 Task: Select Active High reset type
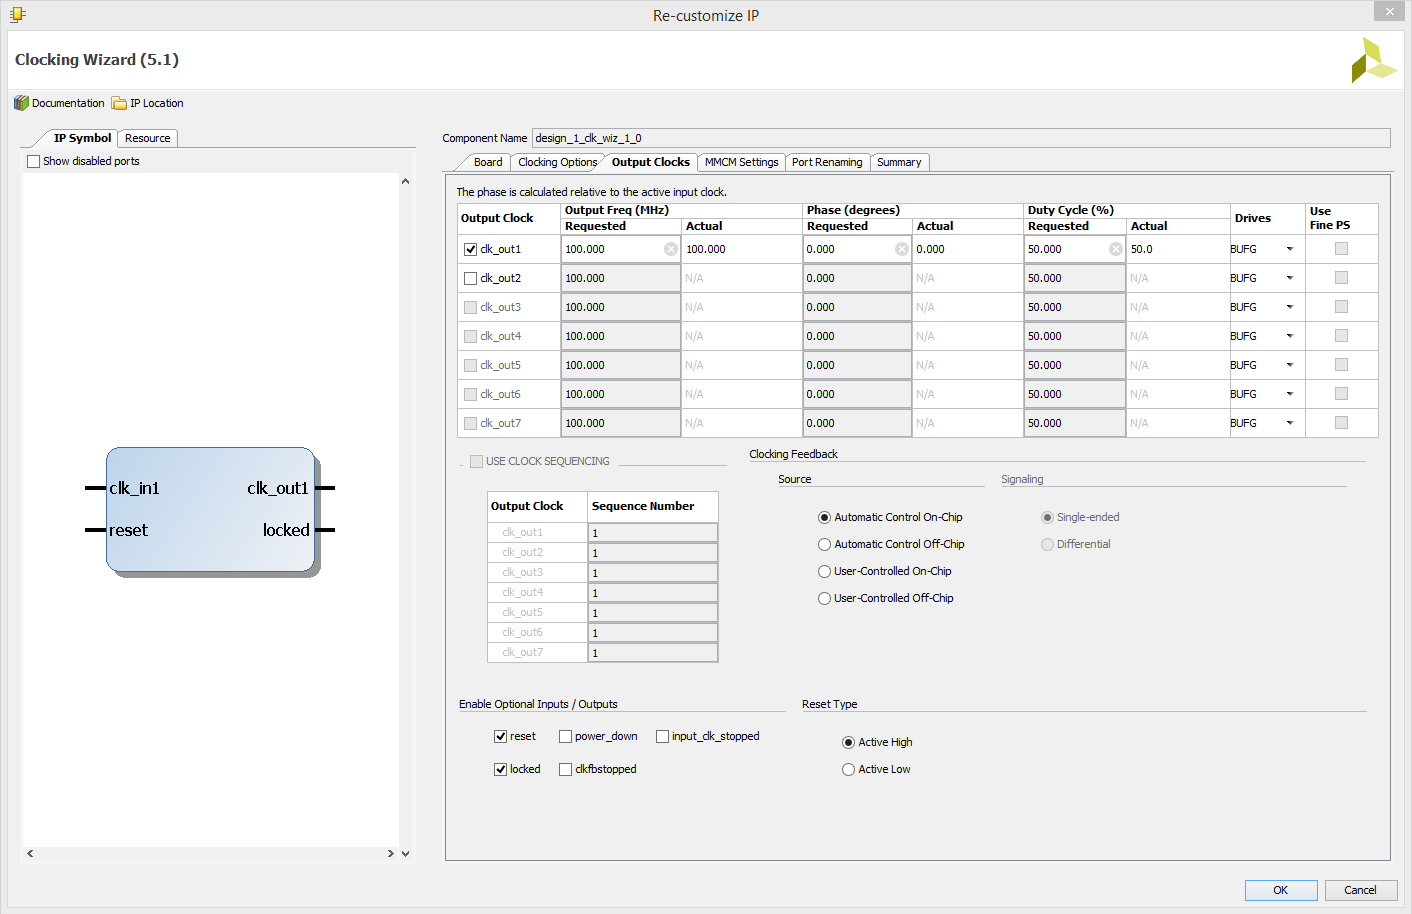[x=848, y=742]
